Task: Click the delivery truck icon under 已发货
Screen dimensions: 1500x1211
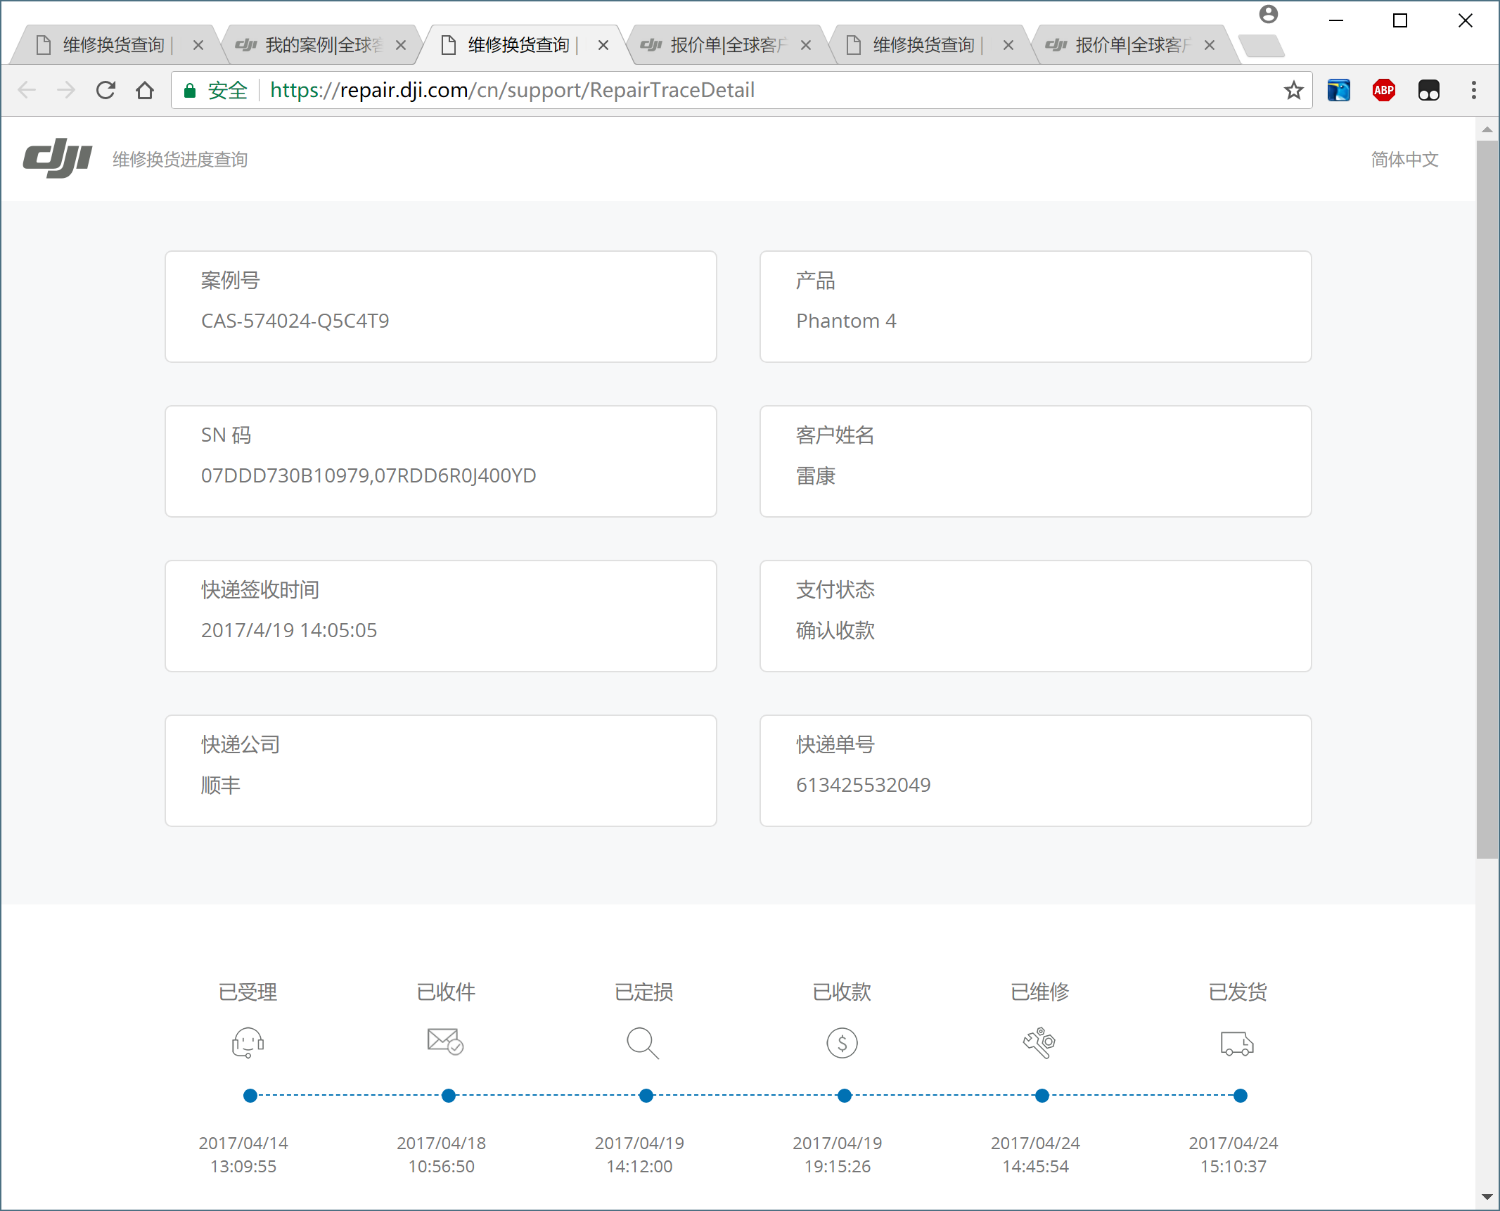Action: tap(1238, 1044)
